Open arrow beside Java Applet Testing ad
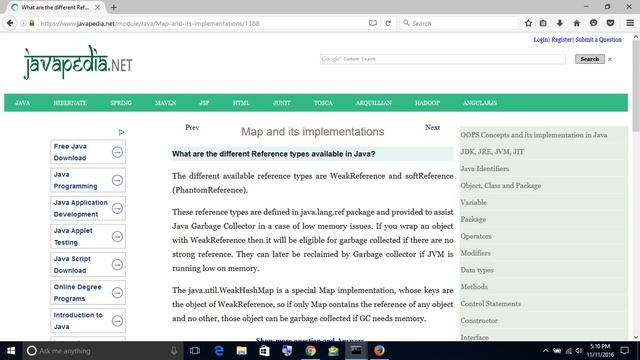This screenshot has width=640, height=360. click(117, 237)
